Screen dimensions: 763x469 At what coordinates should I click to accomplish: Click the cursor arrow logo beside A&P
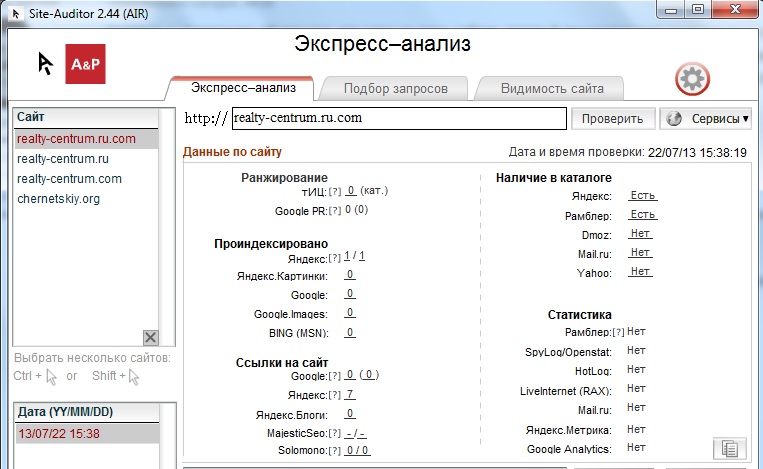45,63
